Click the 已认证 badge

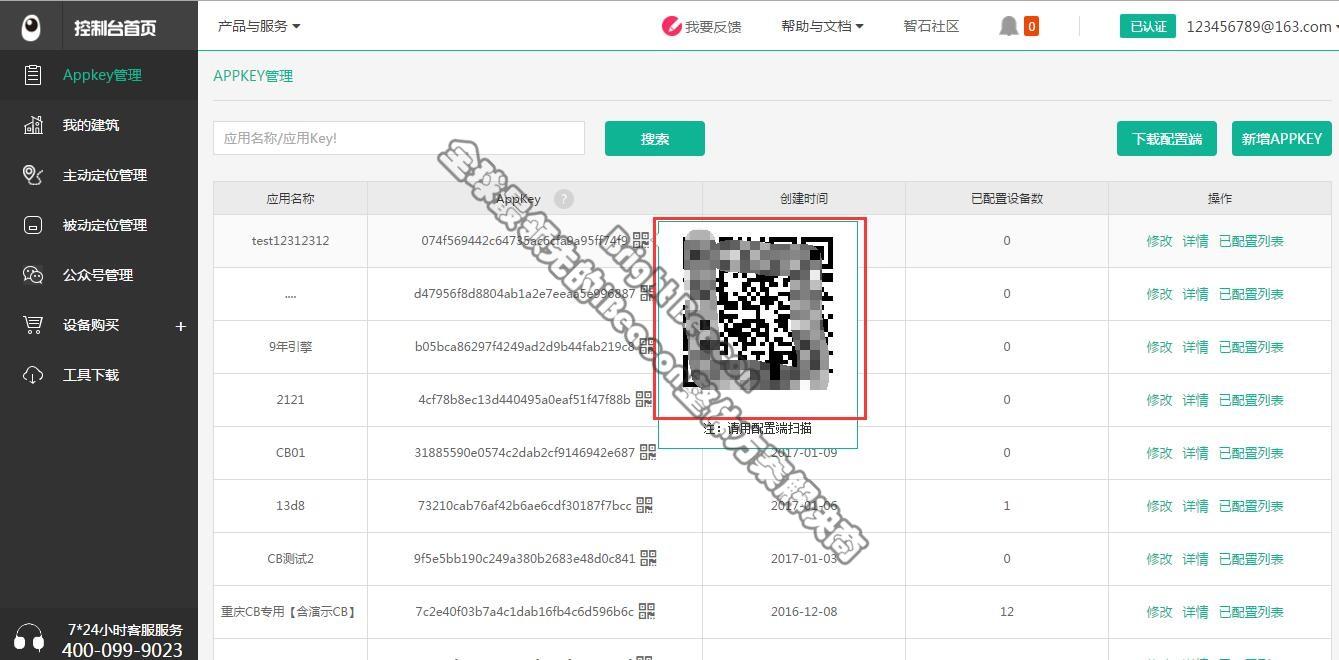(1148, 26)
